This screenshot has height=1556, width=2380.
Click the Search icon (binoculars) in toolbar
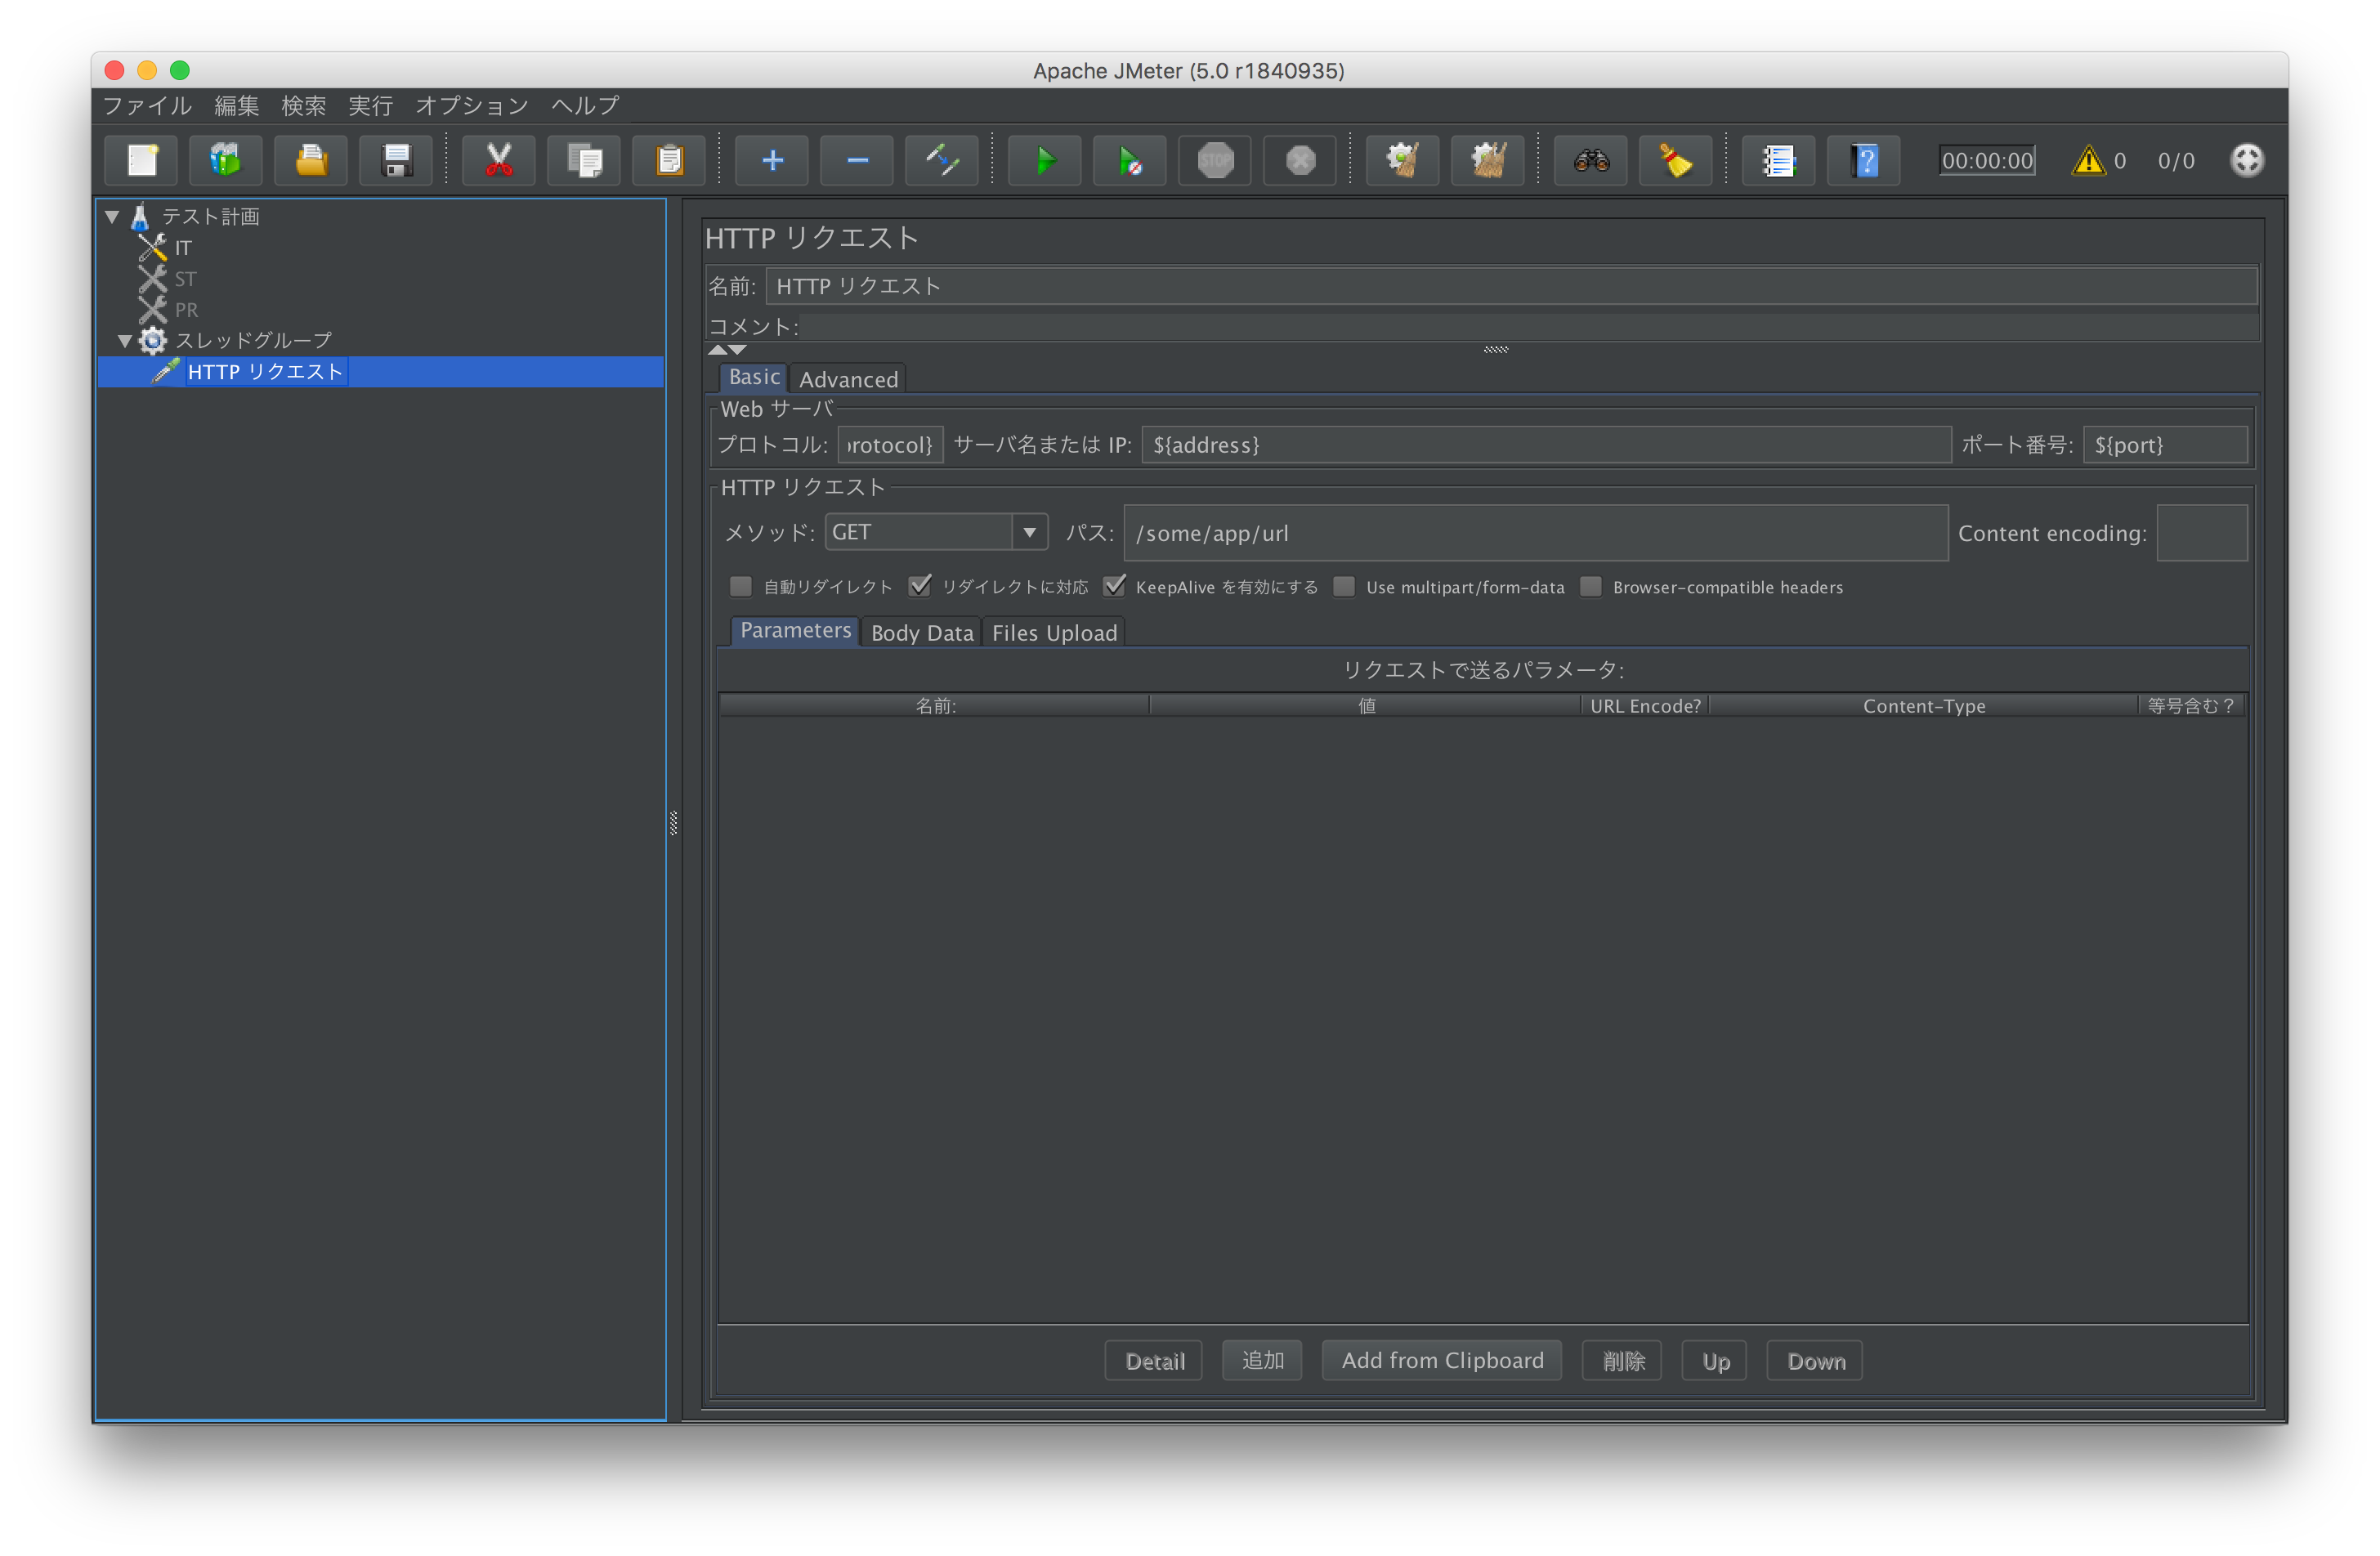pyautogui.click(x=1590, y=160)
